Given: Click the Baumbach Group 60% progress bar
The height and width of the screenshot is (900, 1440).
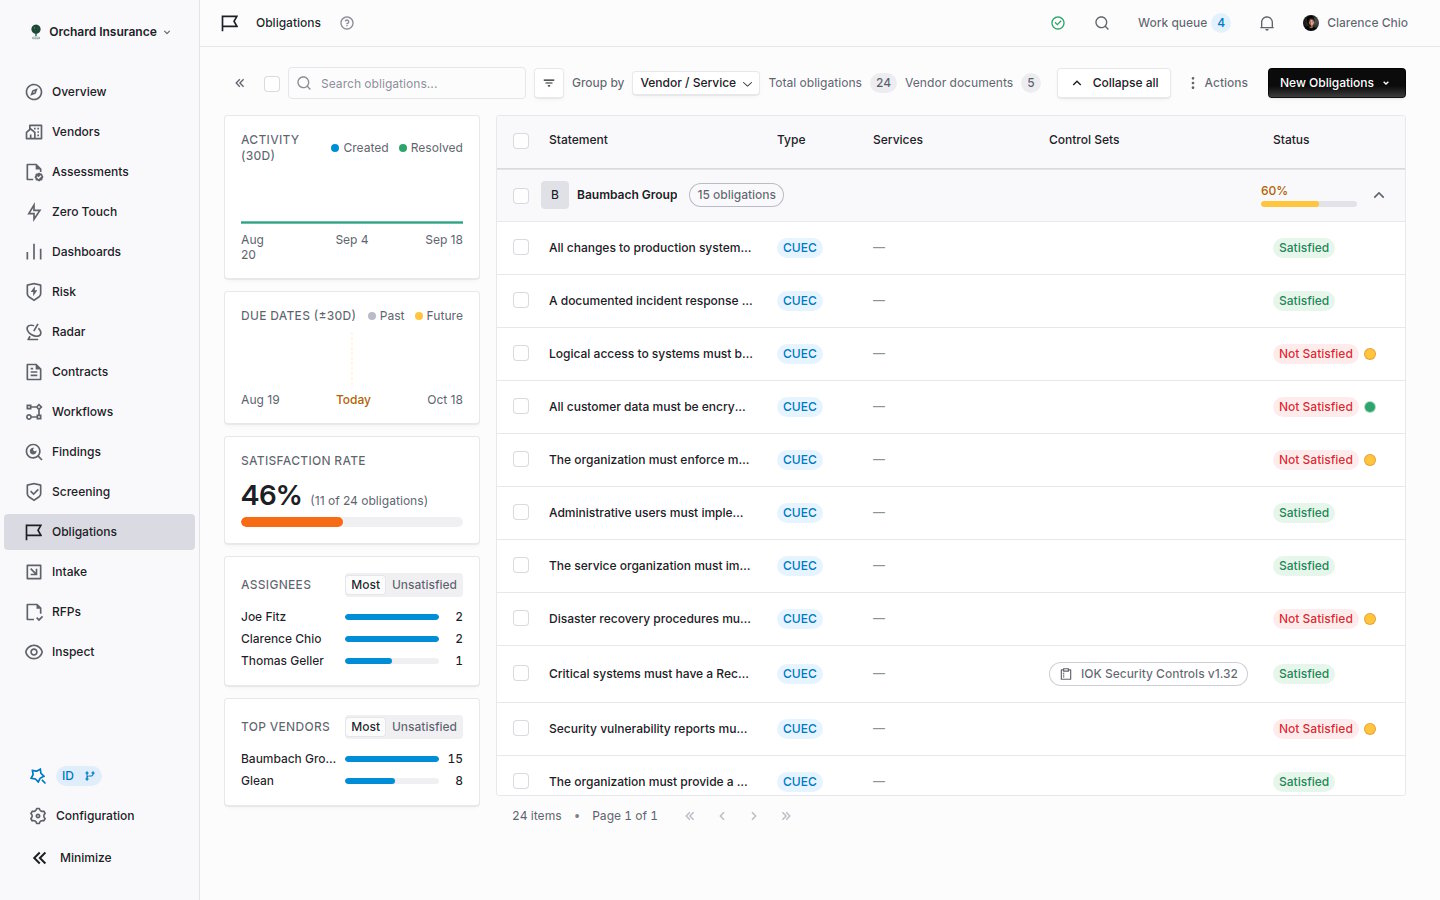Looking at the screenshot, I should [x=1308, y=204].
